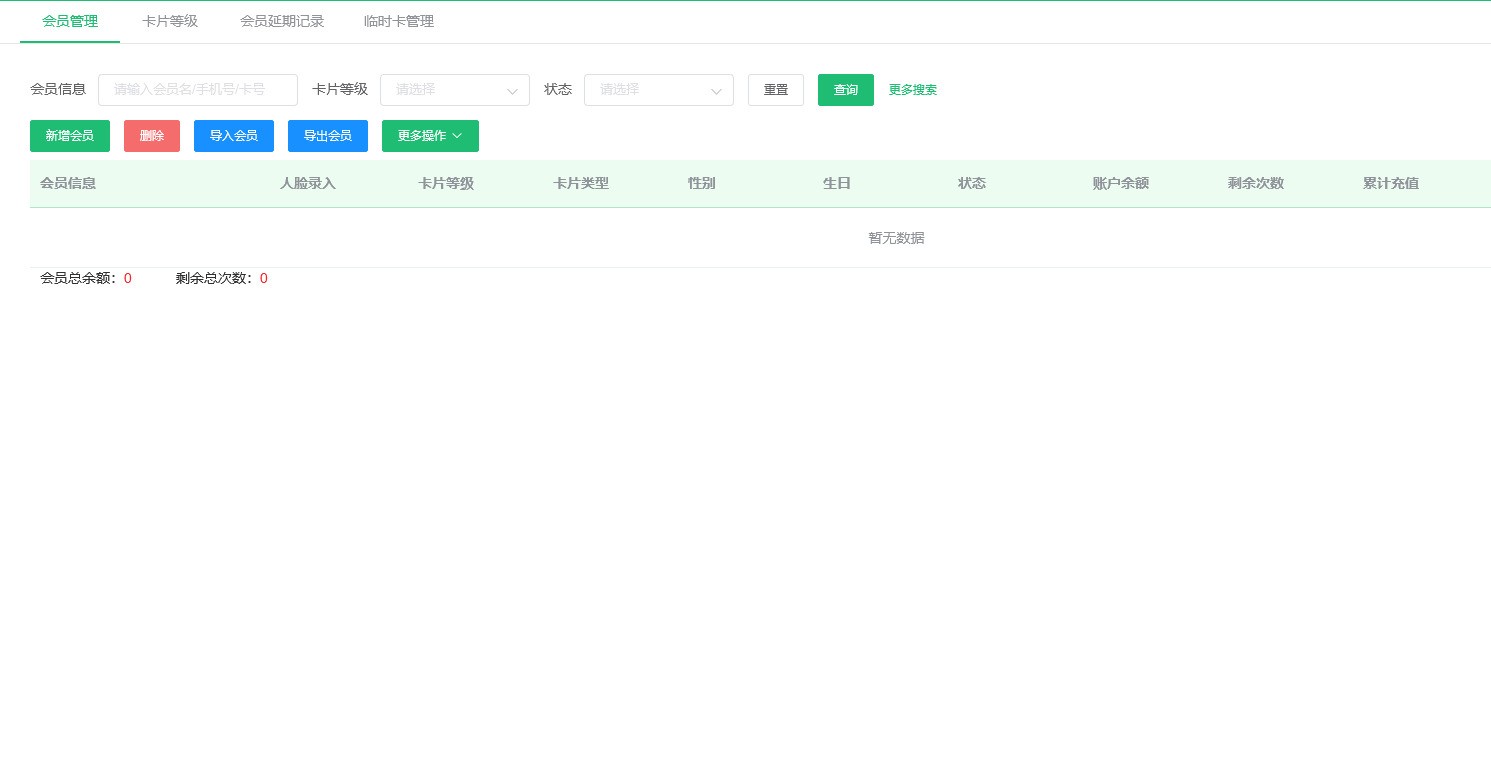
Task: Click the 剩余次数 column header
Action: point(1256,184)
